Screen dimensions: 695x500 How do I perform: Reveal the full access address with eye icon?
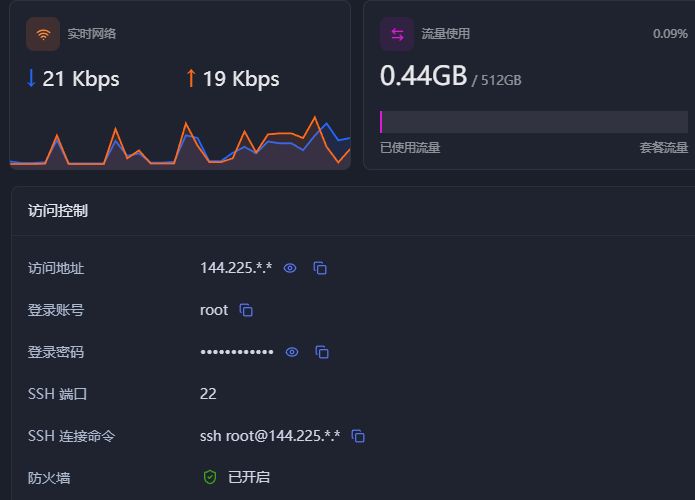coord(290,268)
